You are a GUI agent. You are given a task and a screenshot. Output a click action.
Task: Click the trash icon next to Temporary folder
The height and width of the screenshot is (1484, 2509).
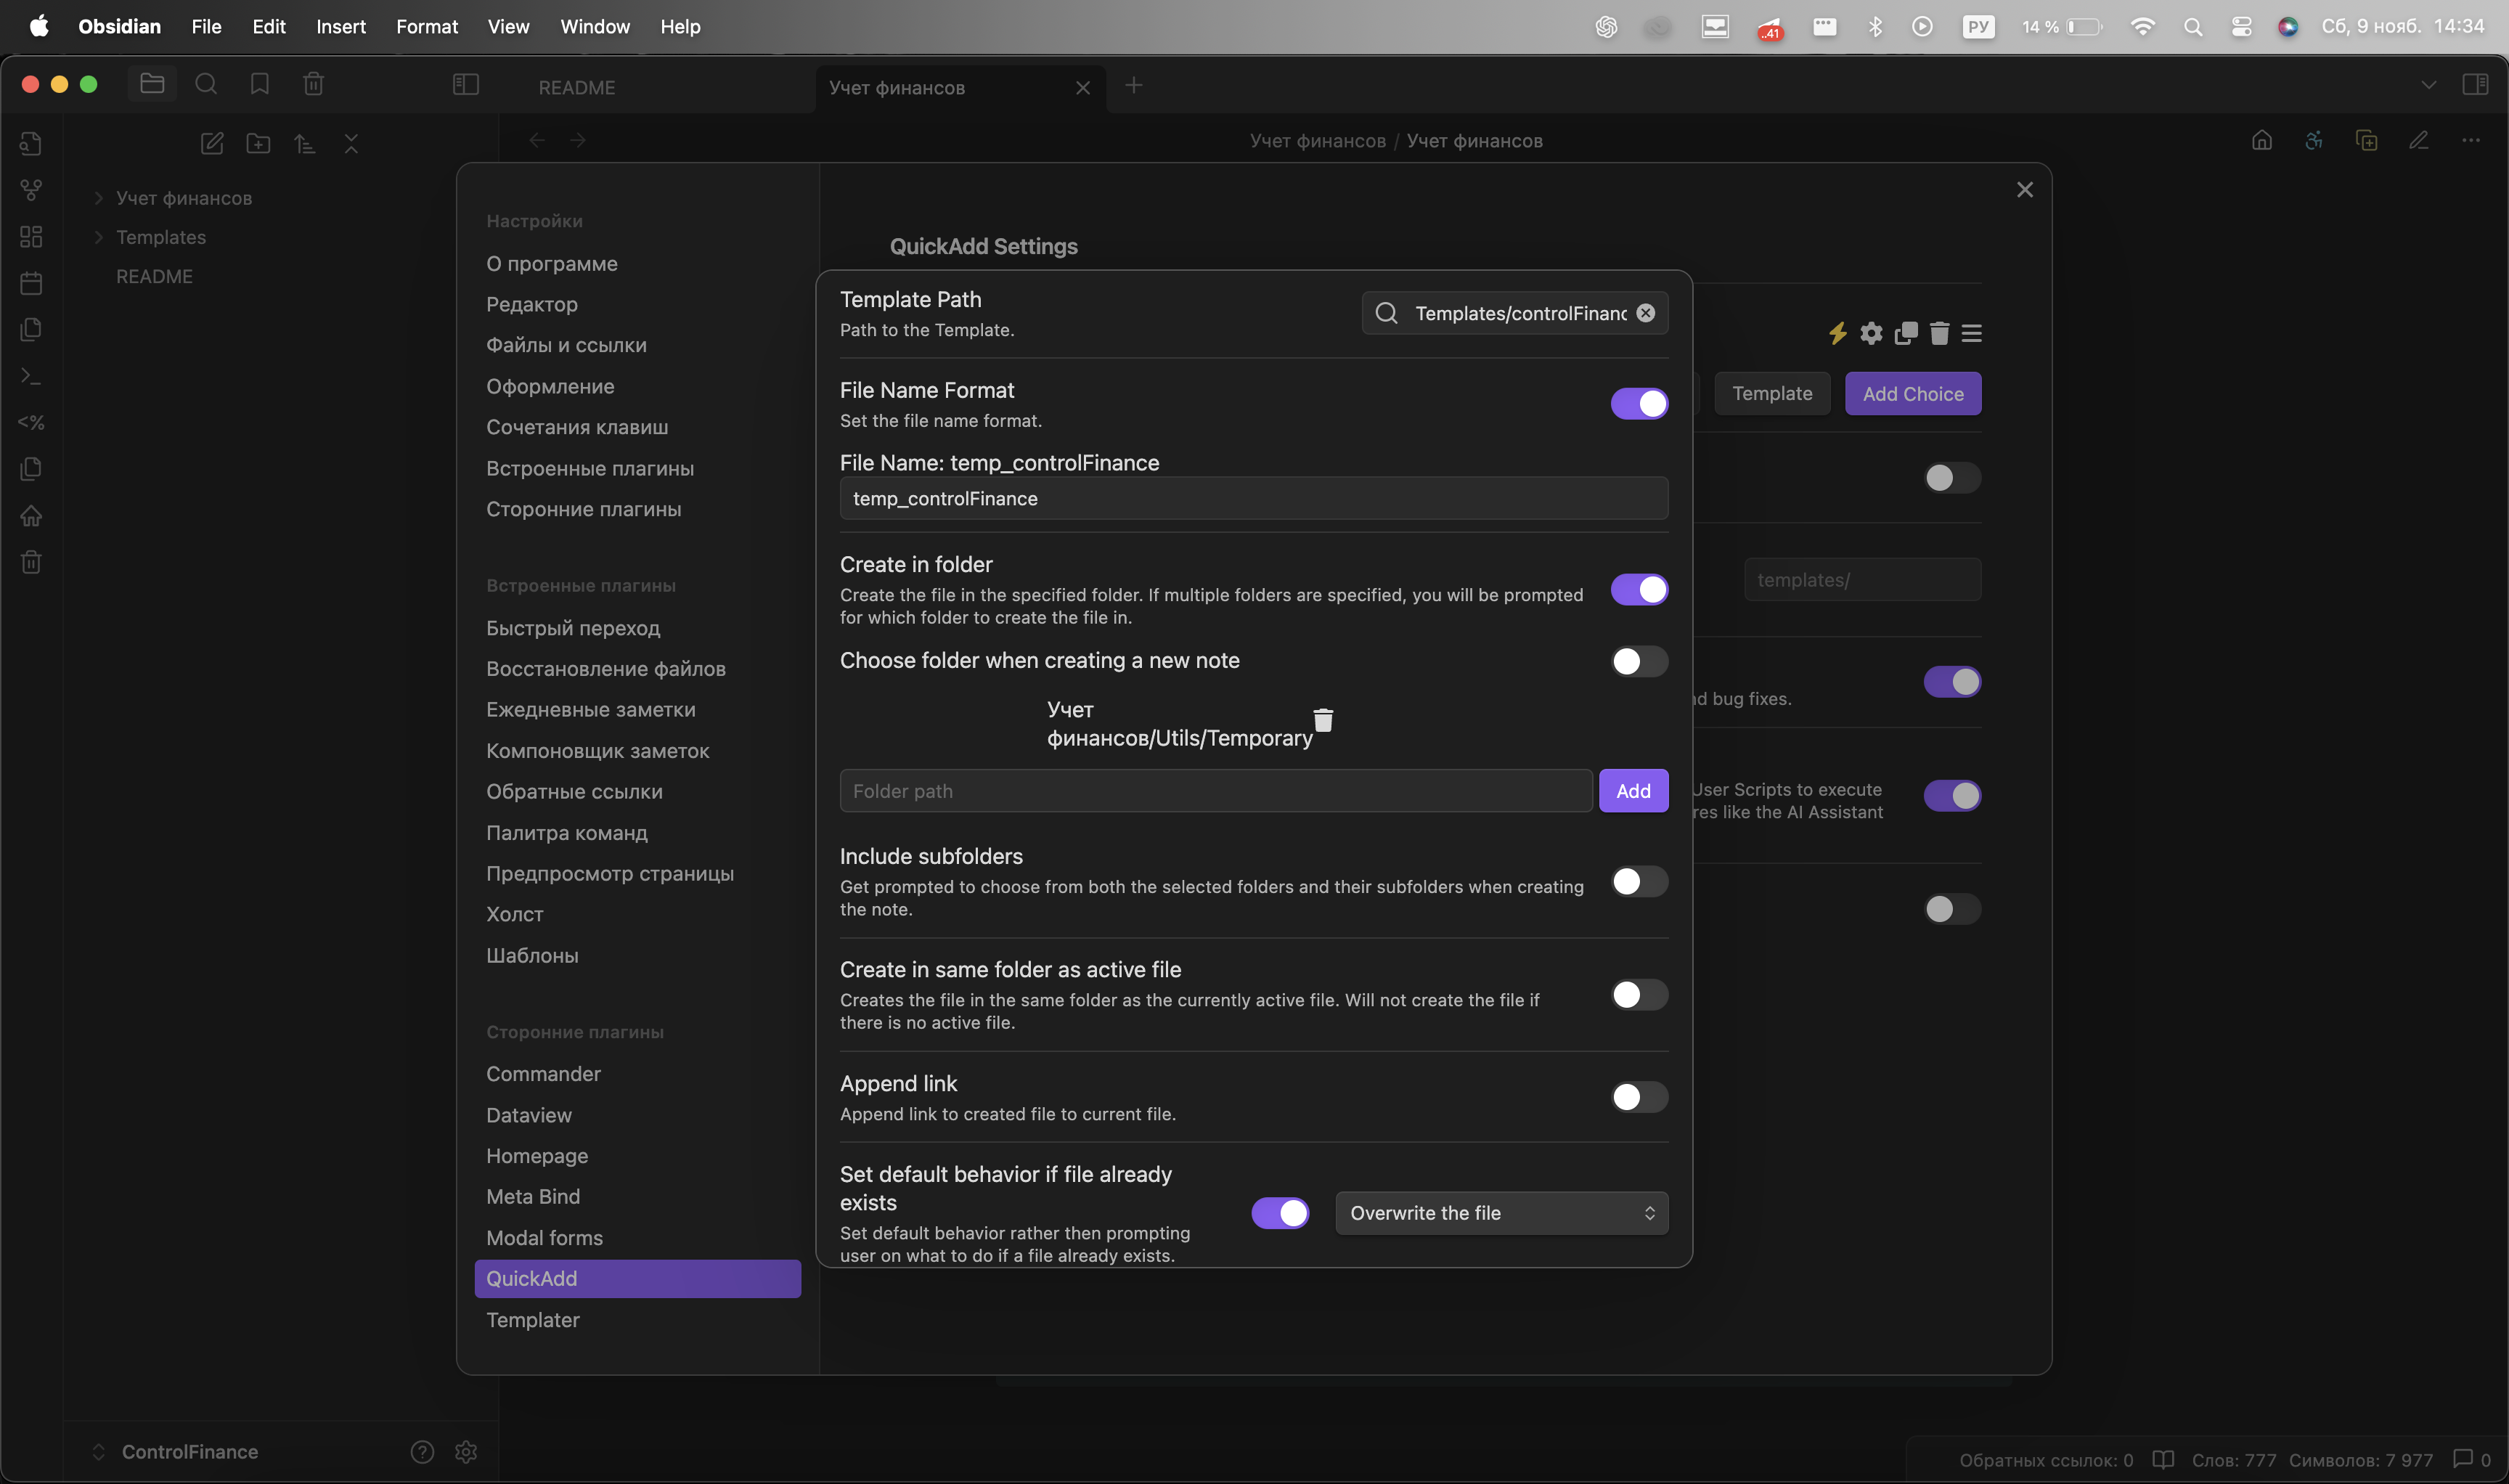coord(1323,720)
